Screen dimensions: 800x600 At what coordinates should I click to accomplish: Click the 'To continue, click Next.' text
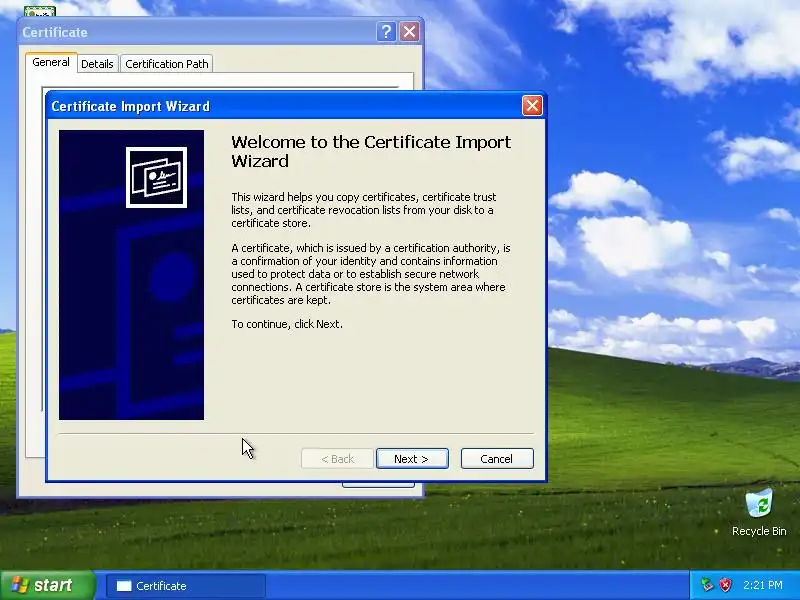coord(287,324)
